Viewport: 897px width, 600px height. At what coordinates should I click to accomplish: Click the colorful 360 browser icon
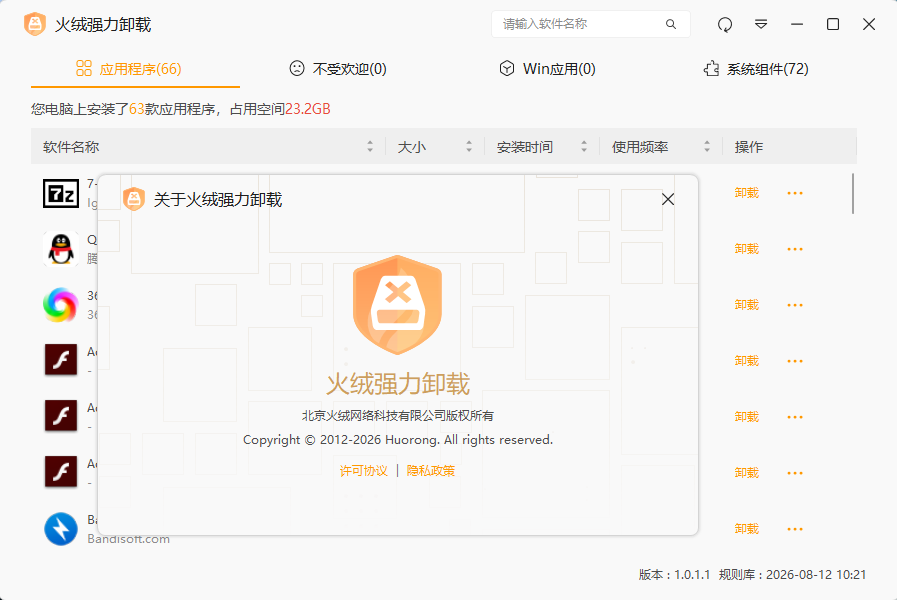pyautogui.click(x=61, y=305)
